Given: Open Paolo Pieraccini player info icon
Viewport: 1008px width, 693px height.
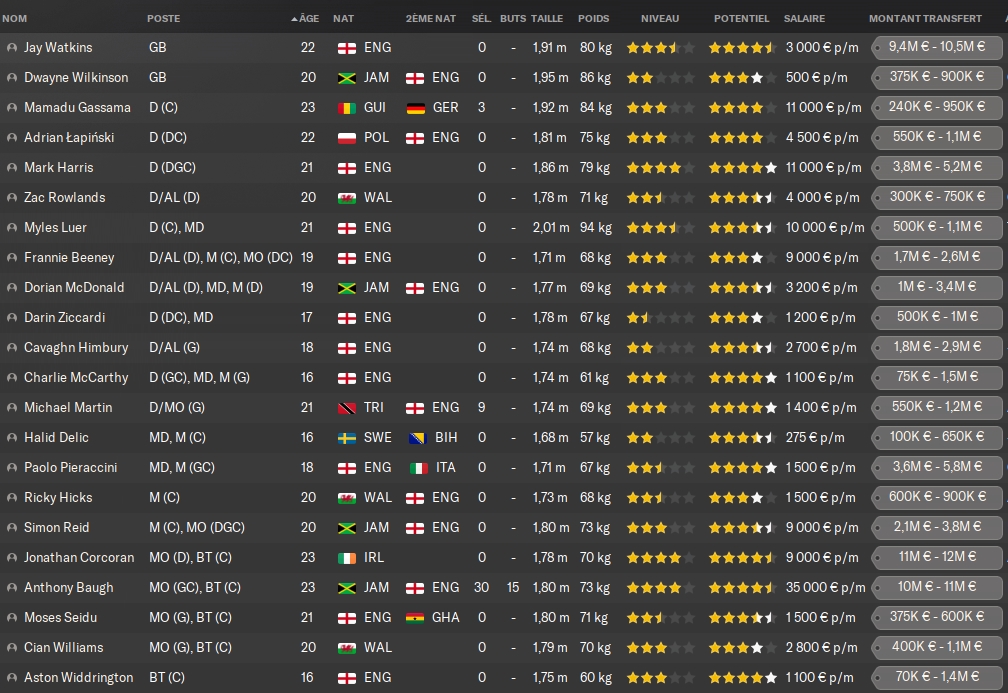Looking at the screenshot, I should pos(12,467).
